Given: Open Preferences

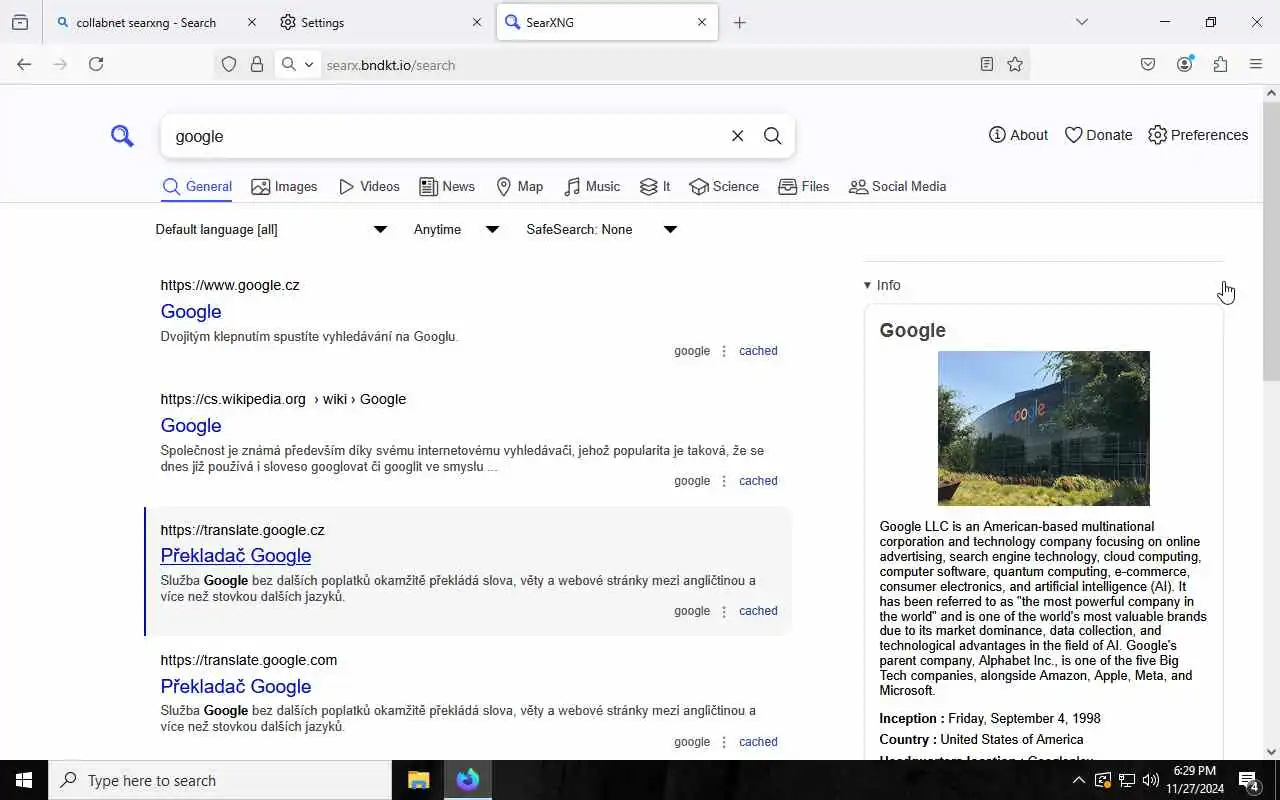Looking at the screenshot, I should click(1198, 135).
